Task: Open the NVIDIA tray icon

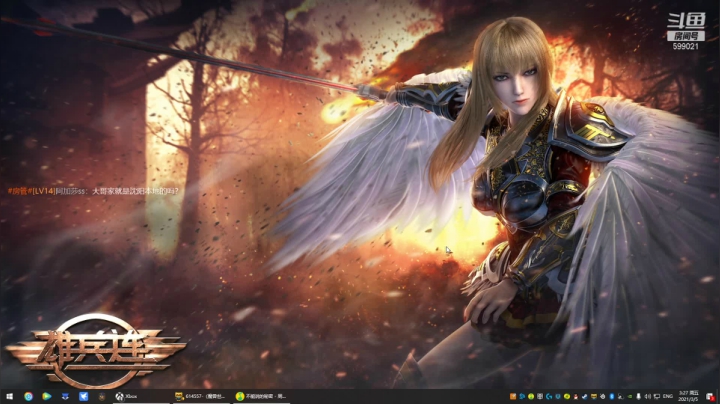Action: click(630, 396)
